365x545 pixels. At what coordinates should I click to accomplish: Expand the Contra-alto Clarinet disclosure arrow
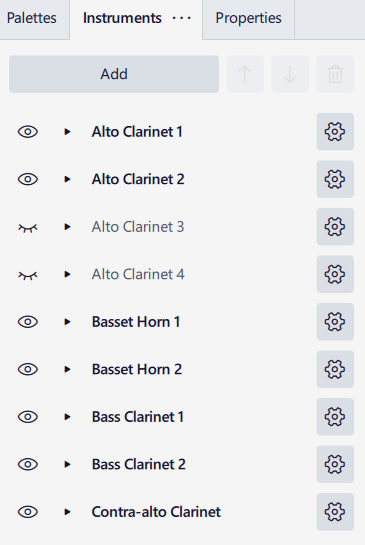tap(67, 512)
